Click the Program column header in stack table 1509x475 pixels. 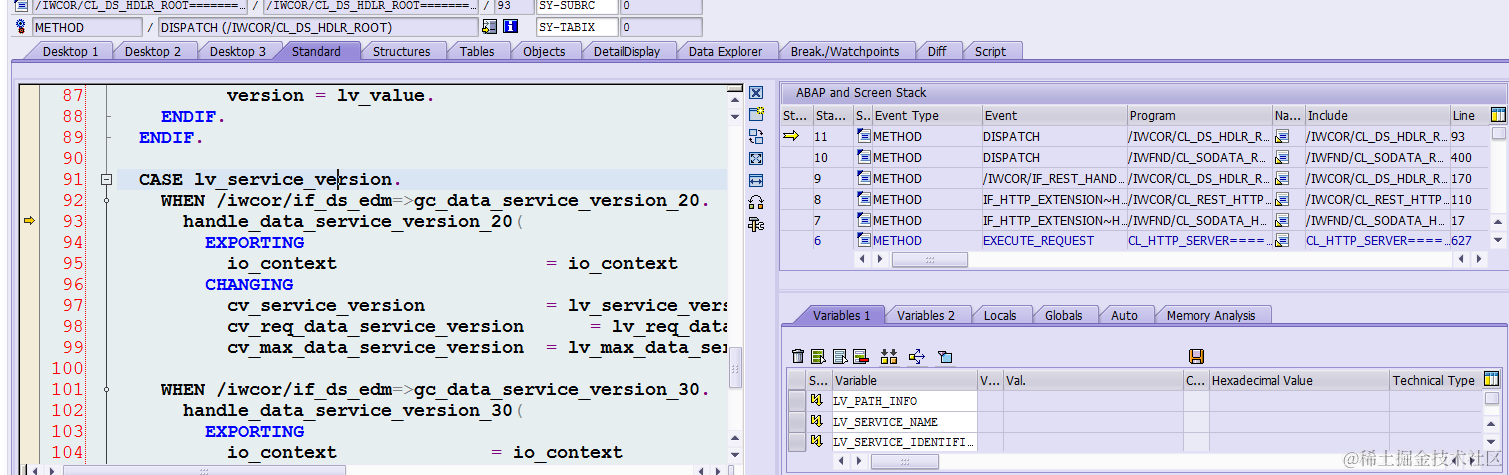(1199, 115)
